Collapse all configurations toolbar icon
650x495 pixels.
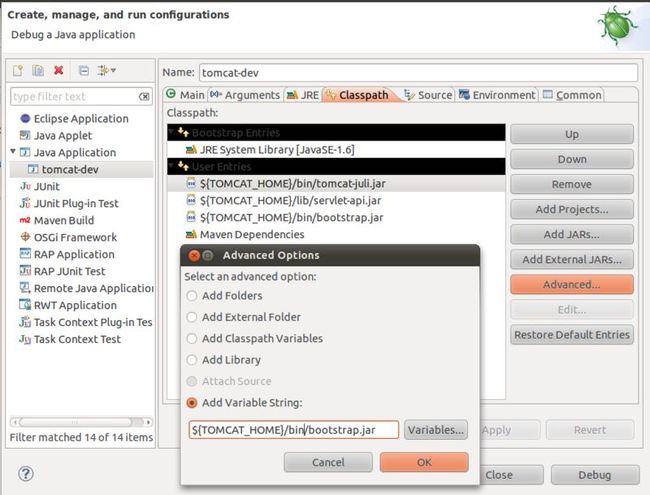pyautogui.click(x=83, y=70)
